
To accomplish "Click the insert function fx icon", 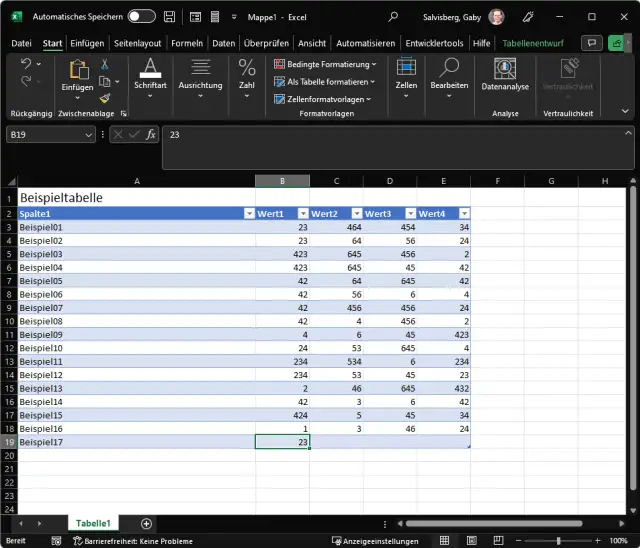I will tap(150, 134).
